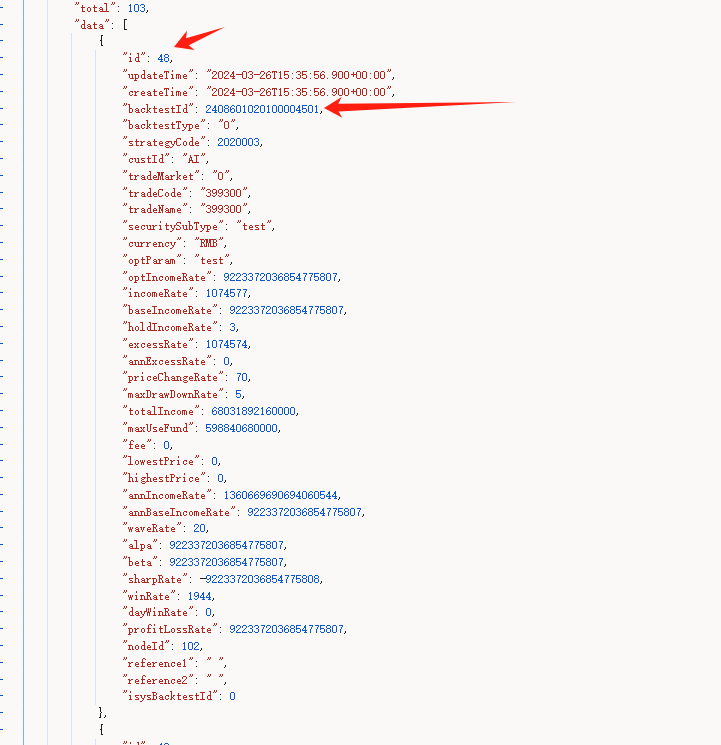Click the "reference1" key

[x=158, y=663]
